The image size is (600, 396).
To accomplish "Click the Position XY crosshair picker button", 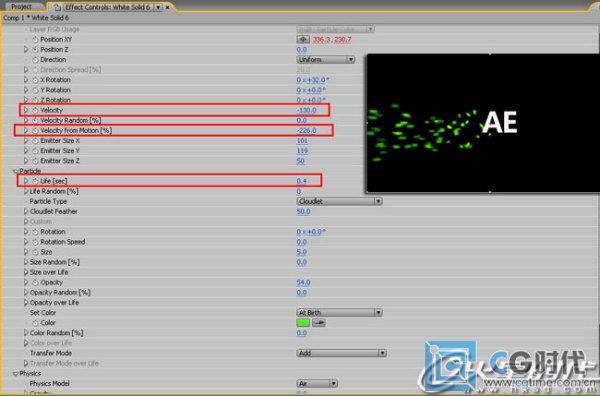I will [x=303, y=39].
